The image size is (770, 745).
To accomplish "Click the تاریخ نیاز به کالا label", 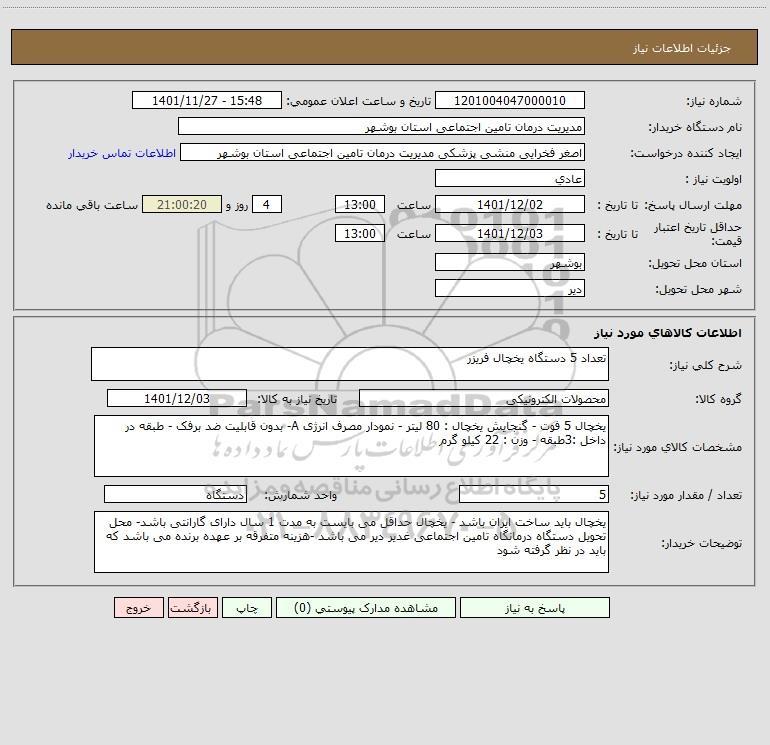I will 297,399.
